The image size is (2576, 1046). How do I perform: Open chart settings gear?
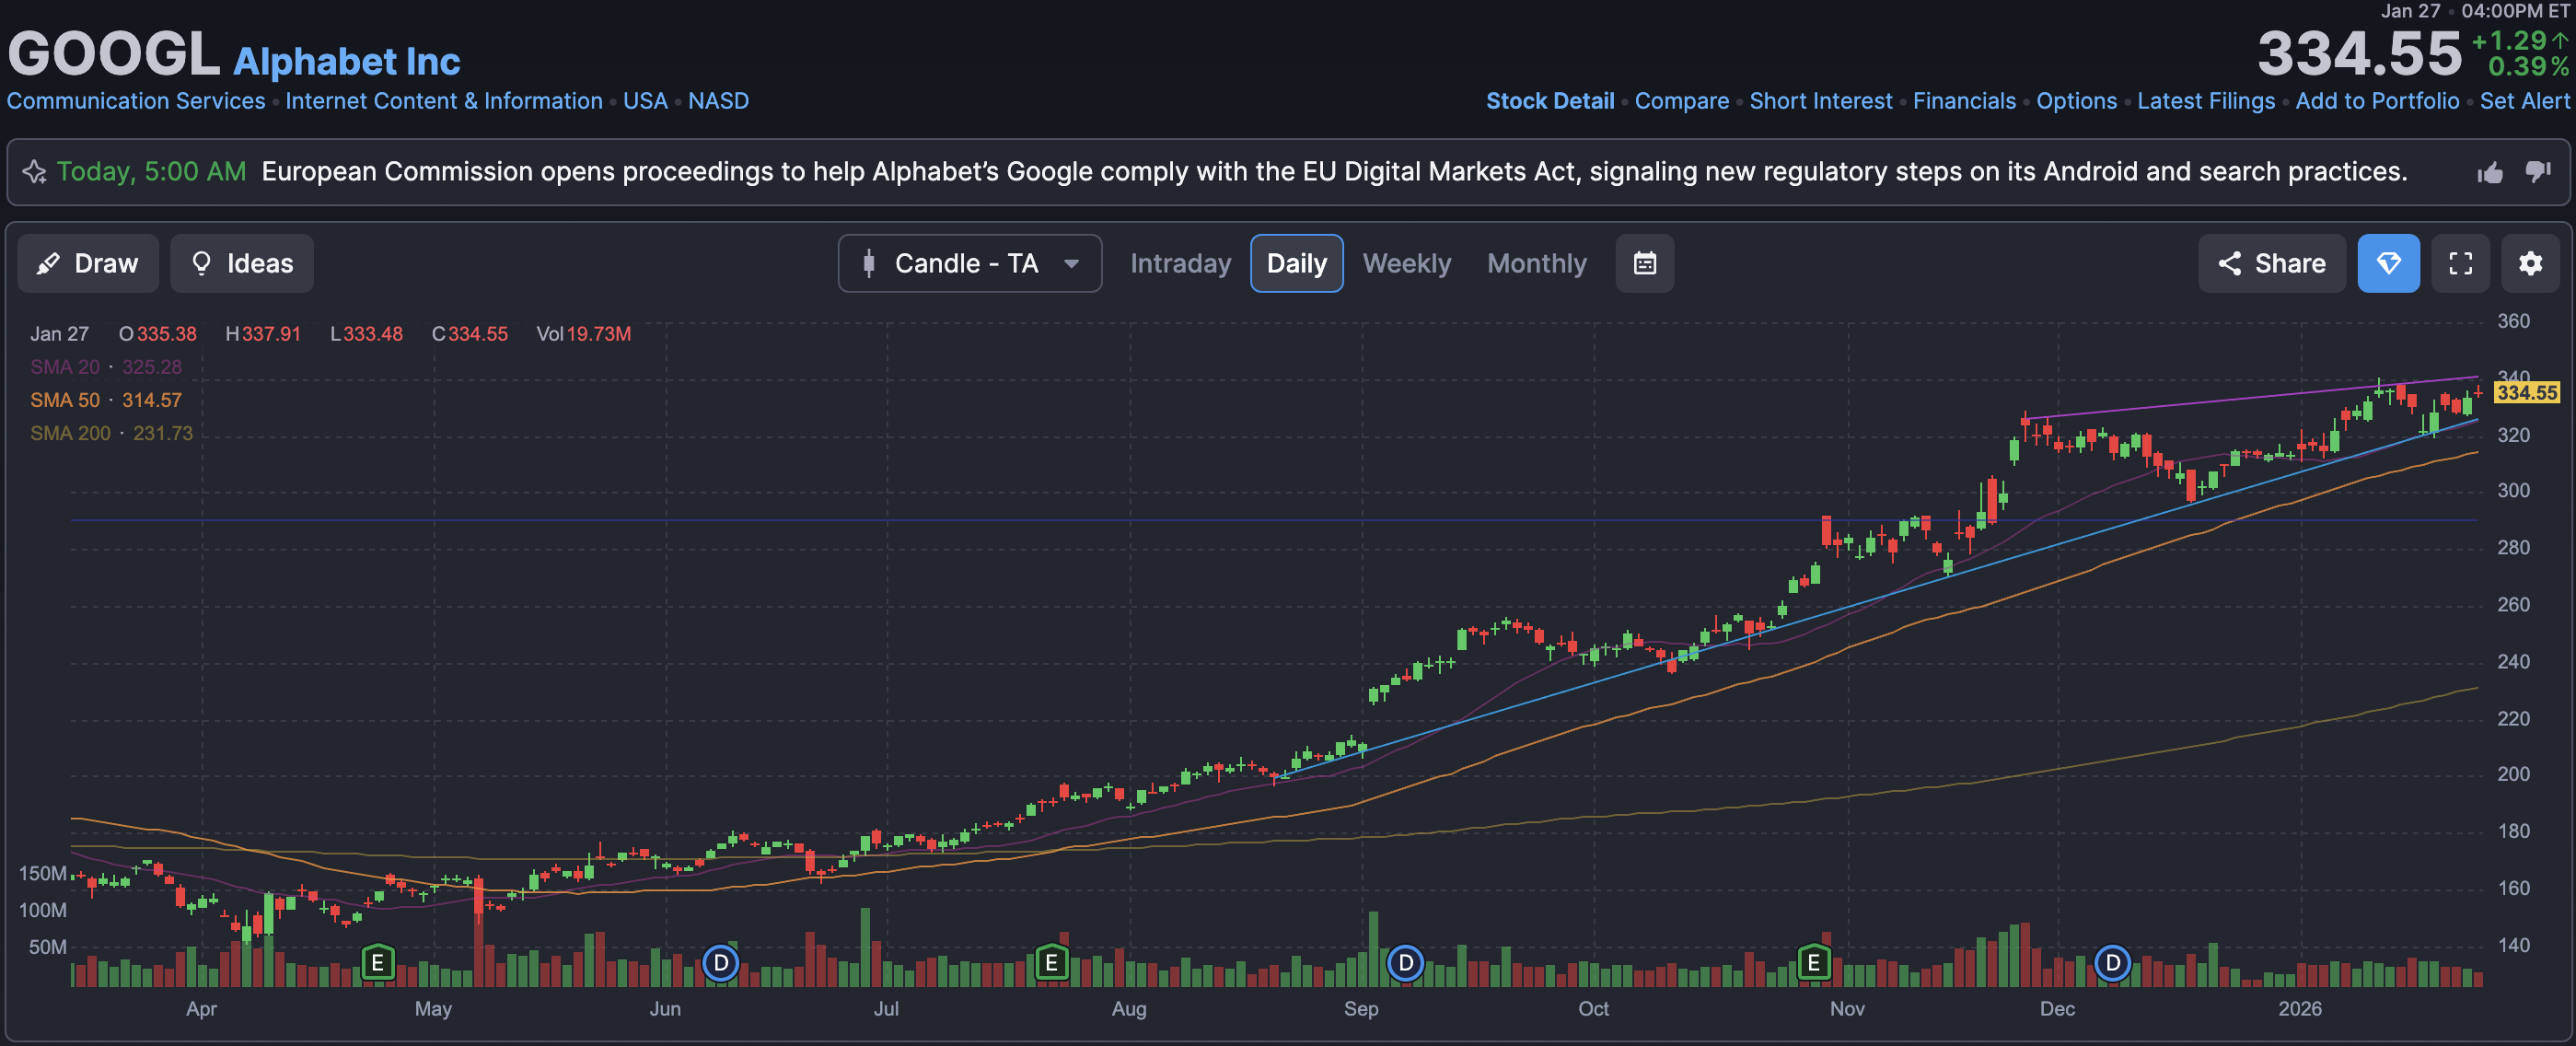2529,263
